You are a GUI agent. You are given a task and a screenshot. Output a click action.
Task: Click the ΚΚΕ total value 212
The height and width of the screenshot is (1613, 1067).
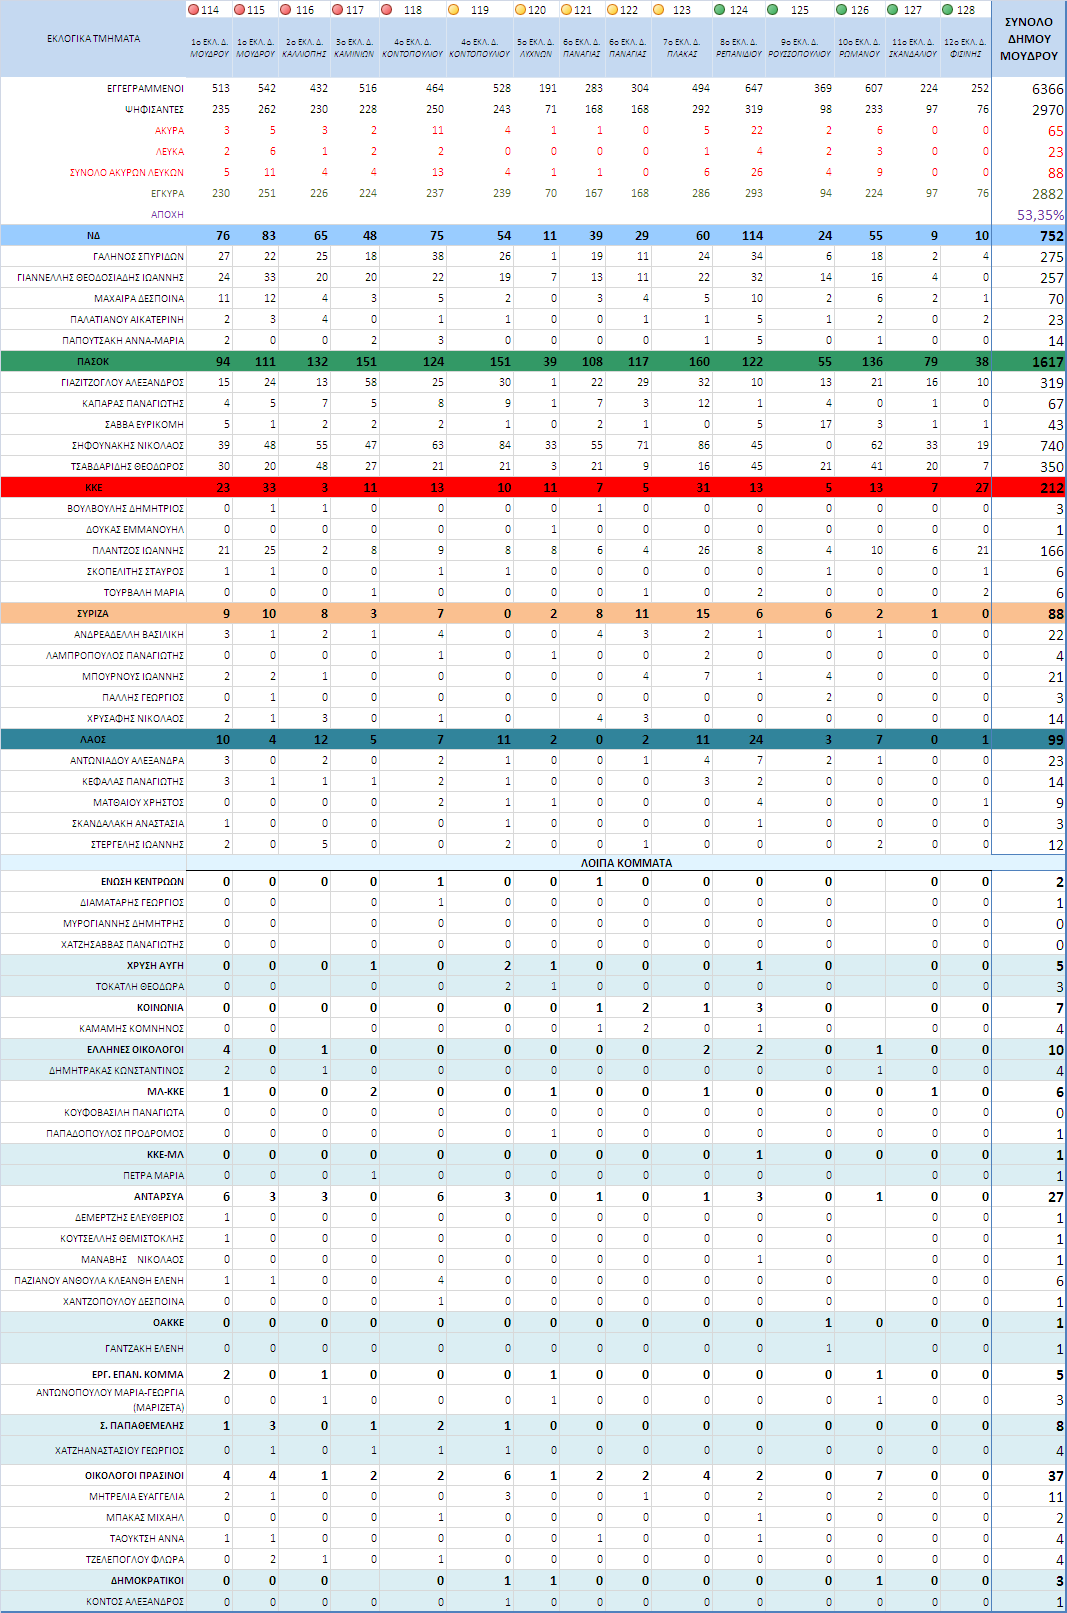[1051, 488]
